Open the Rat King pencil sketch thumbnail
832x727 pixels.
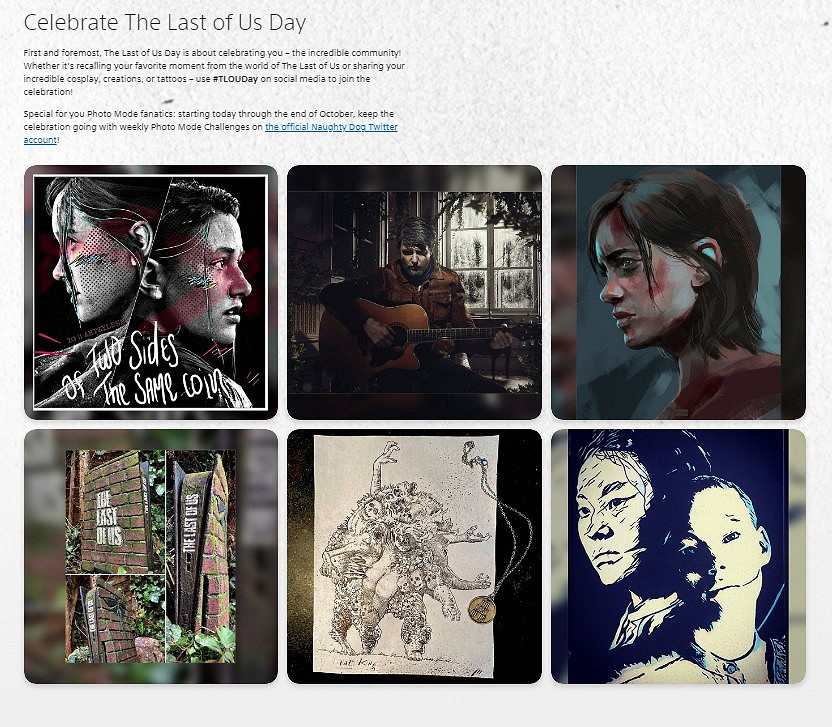pyautogui.click(x=414, y=557)
